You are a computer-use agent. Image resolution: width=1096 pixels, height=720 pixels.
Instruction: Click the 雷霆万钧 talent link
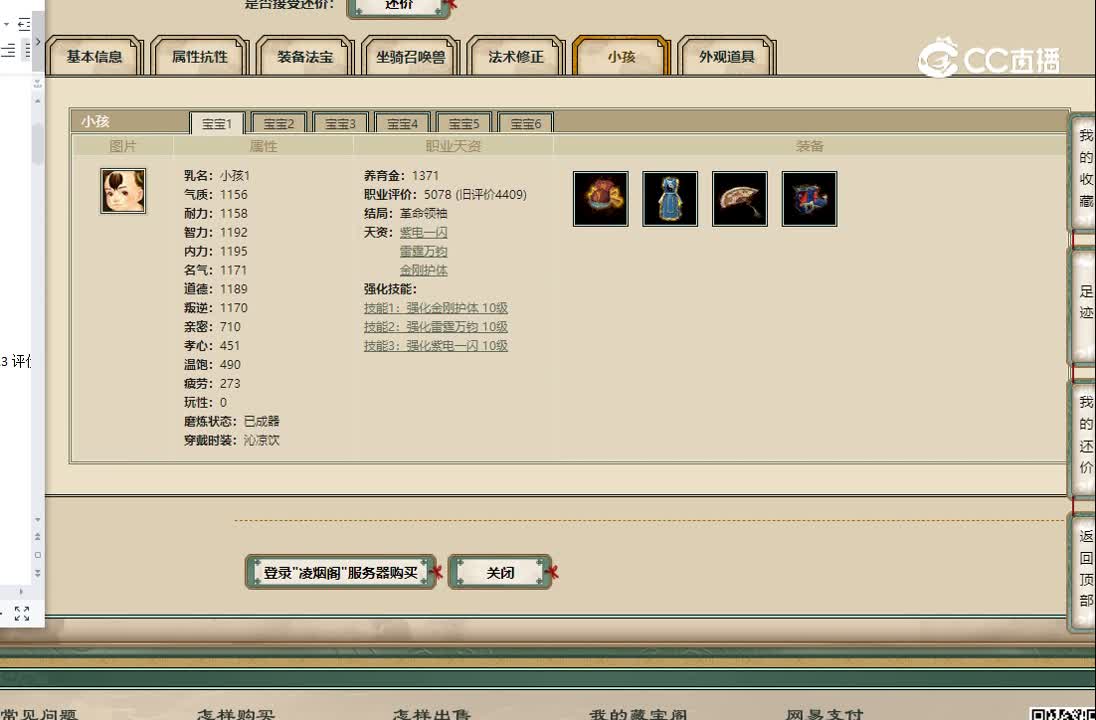[x=424, y=251]
